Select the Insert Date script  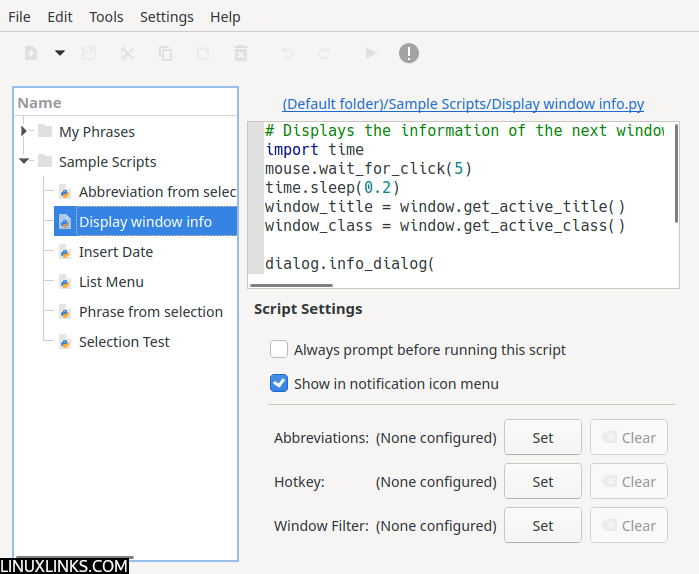[x=116, y=252]
